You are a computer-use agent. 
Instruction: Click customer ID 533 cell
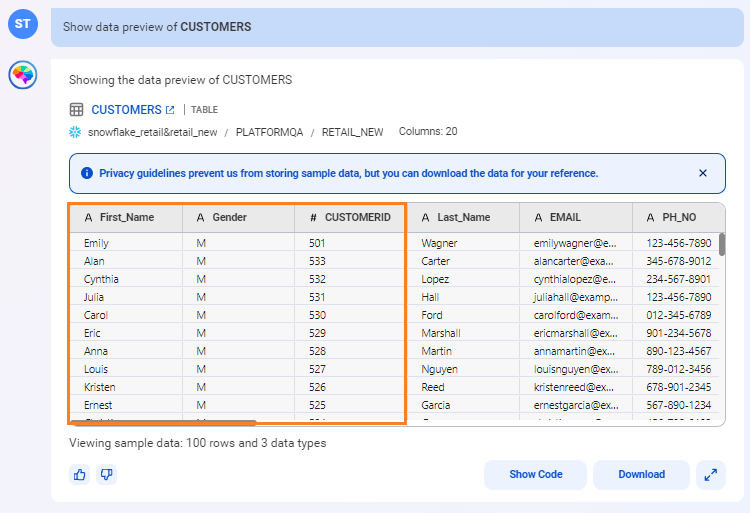pyautogui.click(x=350, y=261)
